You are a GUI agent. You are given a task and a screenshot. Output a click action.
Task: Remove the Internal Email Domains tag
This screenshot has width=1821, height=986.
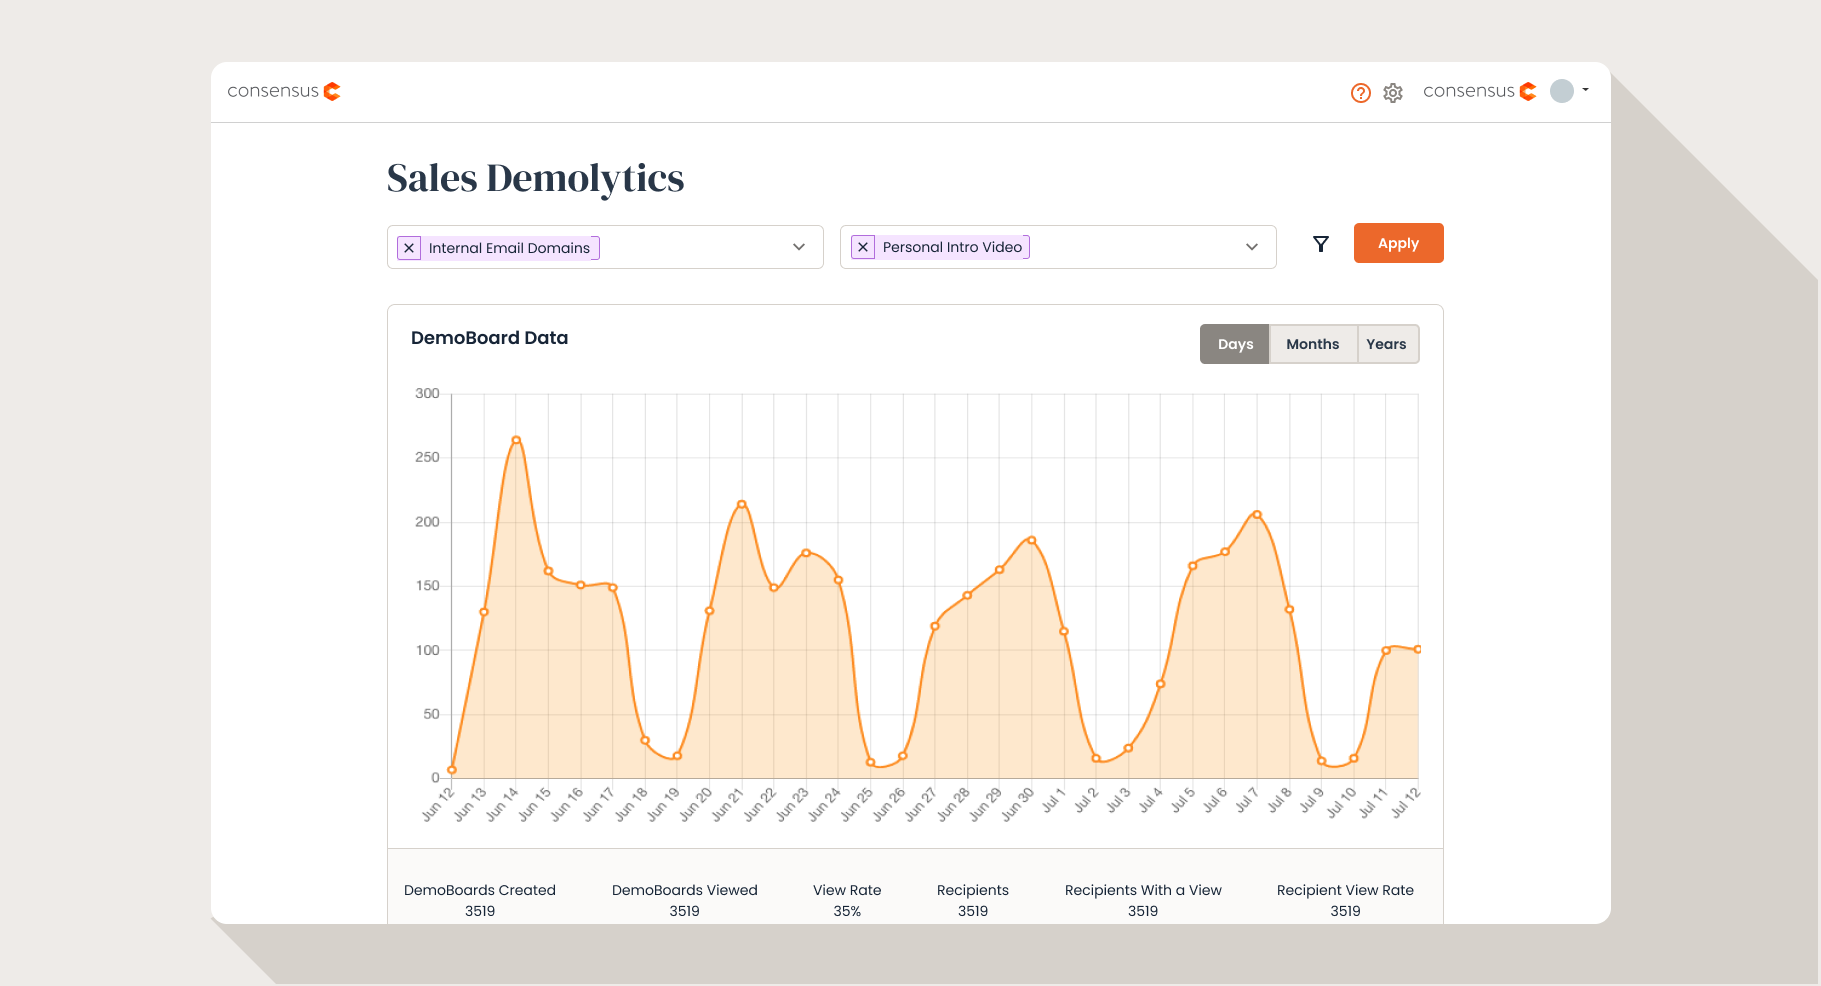409,248
